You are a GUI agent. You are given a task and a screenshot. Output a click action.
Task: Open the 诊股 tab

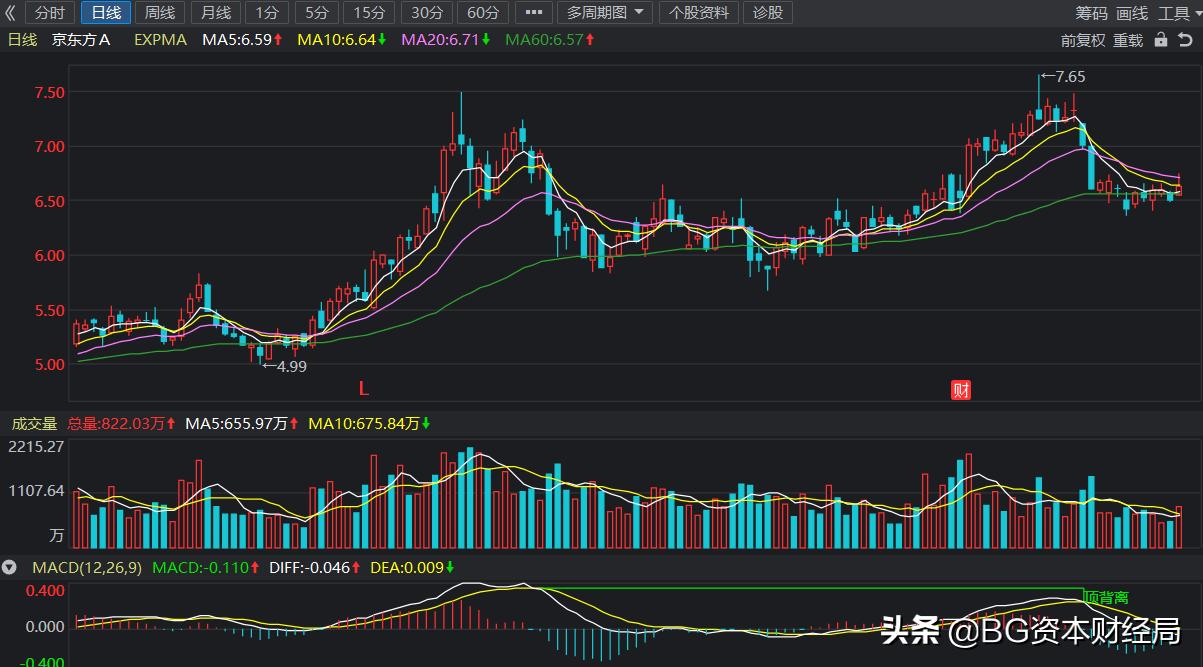[x=766, y=13]
